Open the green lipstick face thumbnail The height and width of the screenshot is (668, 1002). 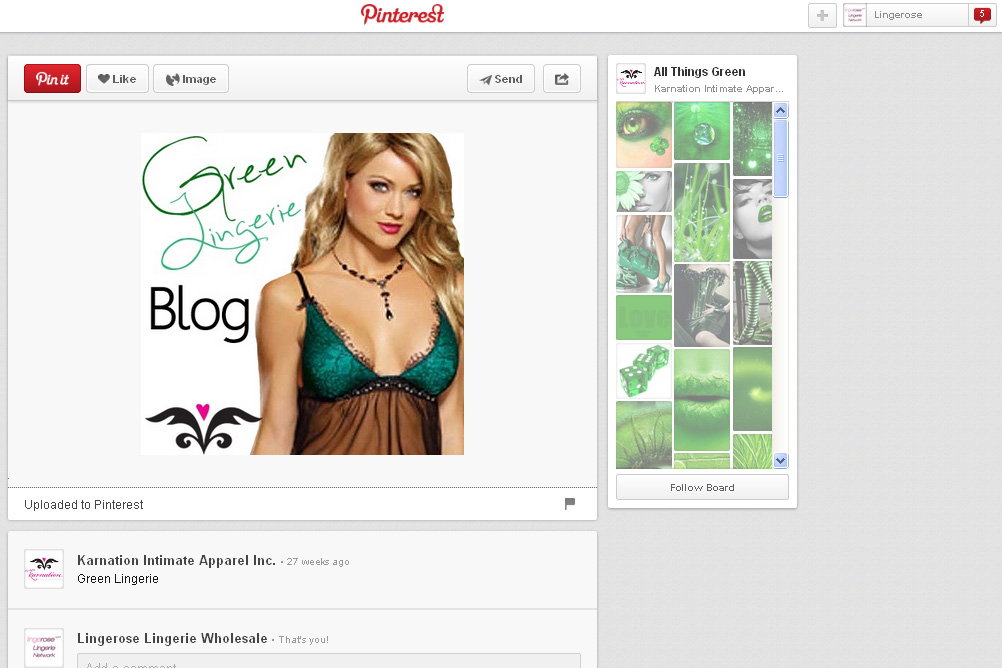coord(752,218)
